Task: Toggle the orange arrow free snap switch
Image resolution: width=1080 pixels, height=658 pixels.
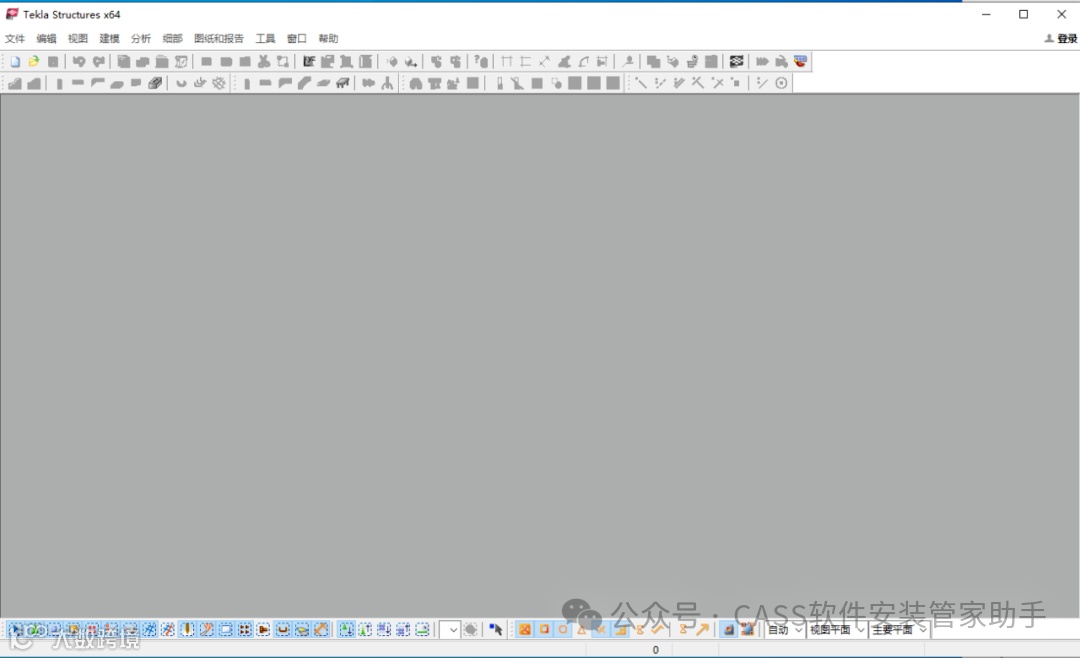Action: [x=702, y=630]
